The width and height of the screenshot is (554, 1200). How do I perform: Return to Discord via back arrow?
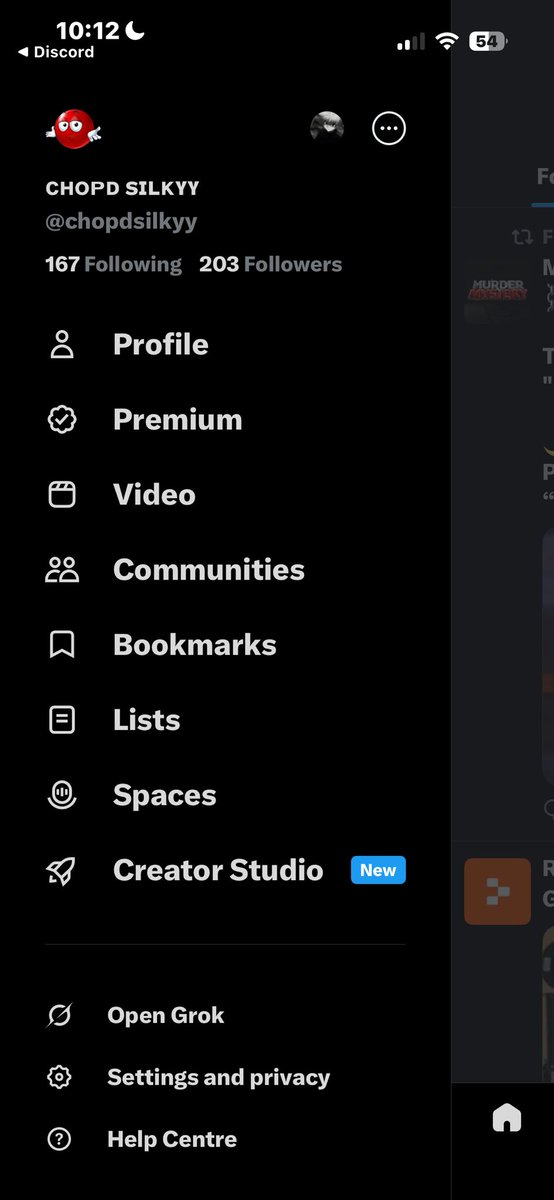(56, 52)
